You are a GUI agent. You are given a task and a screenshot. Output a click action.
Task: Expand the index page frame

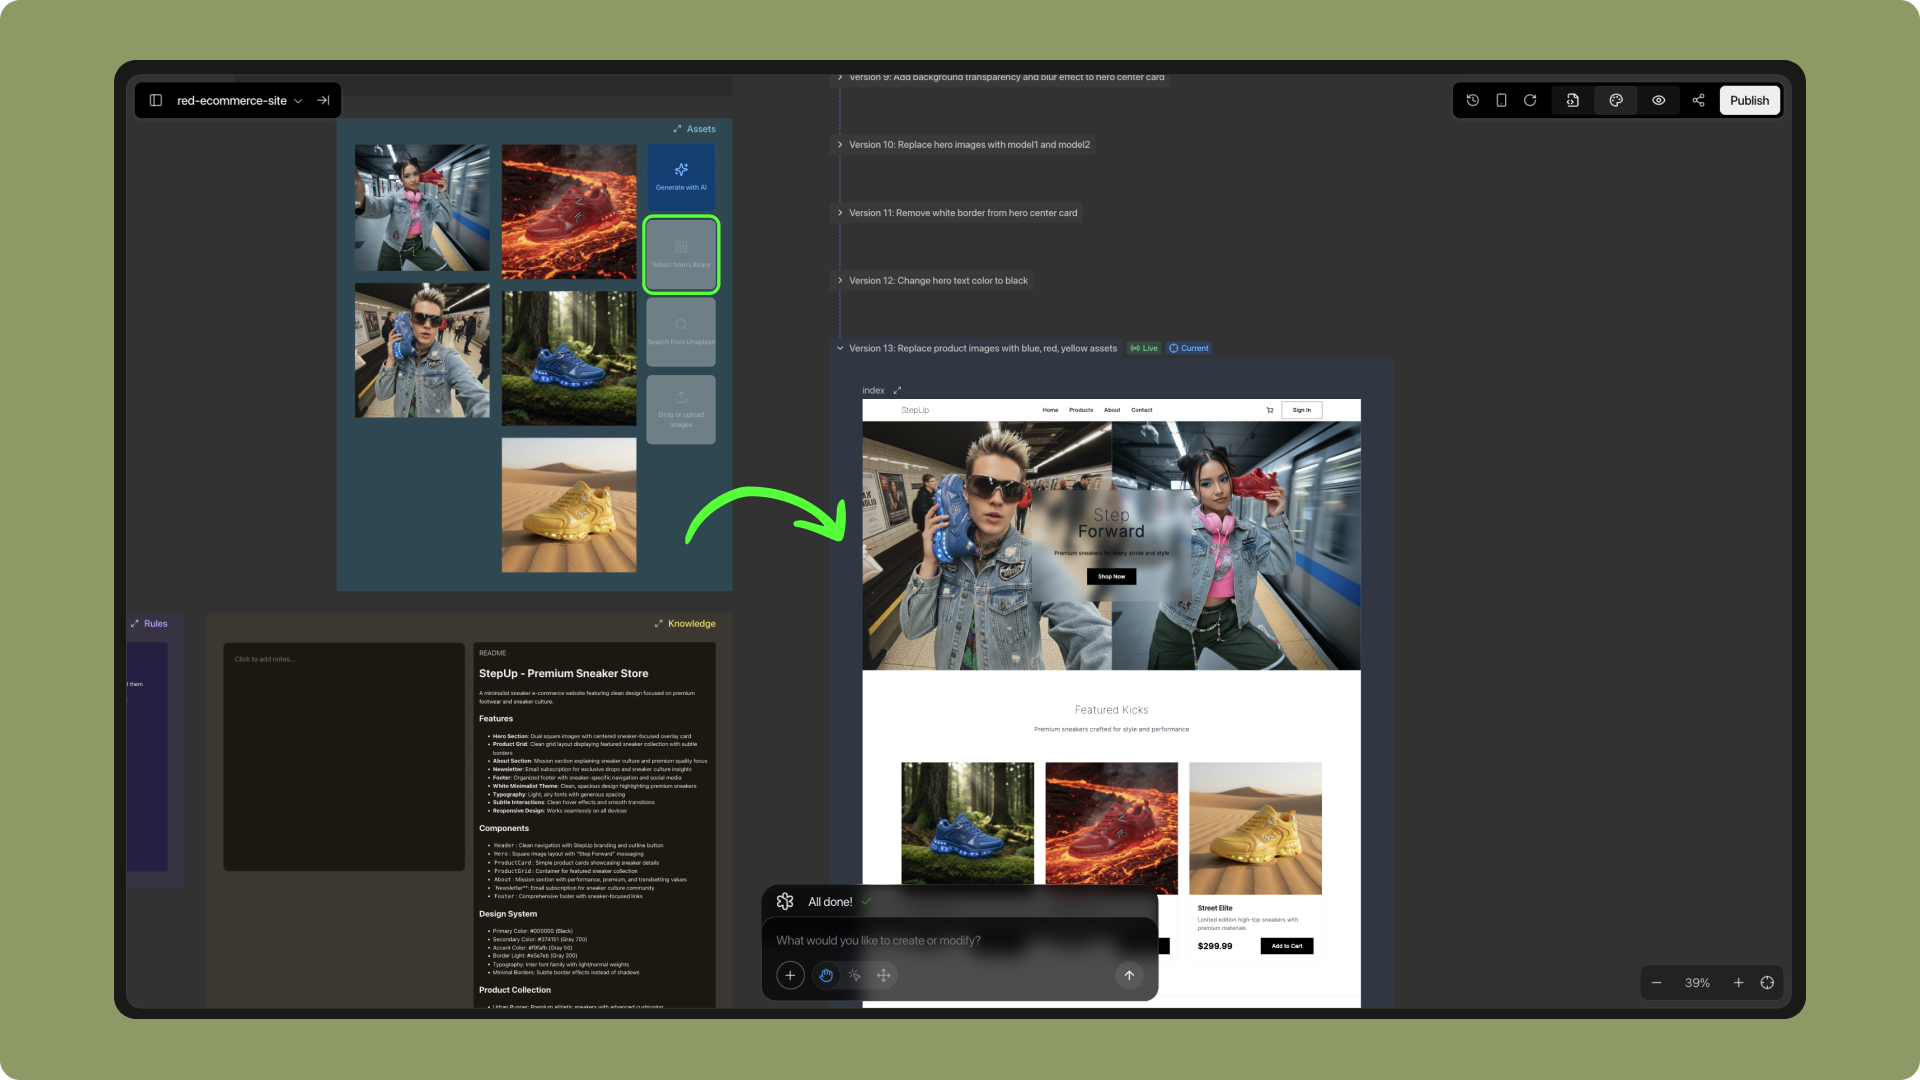(x=897, y=391)
